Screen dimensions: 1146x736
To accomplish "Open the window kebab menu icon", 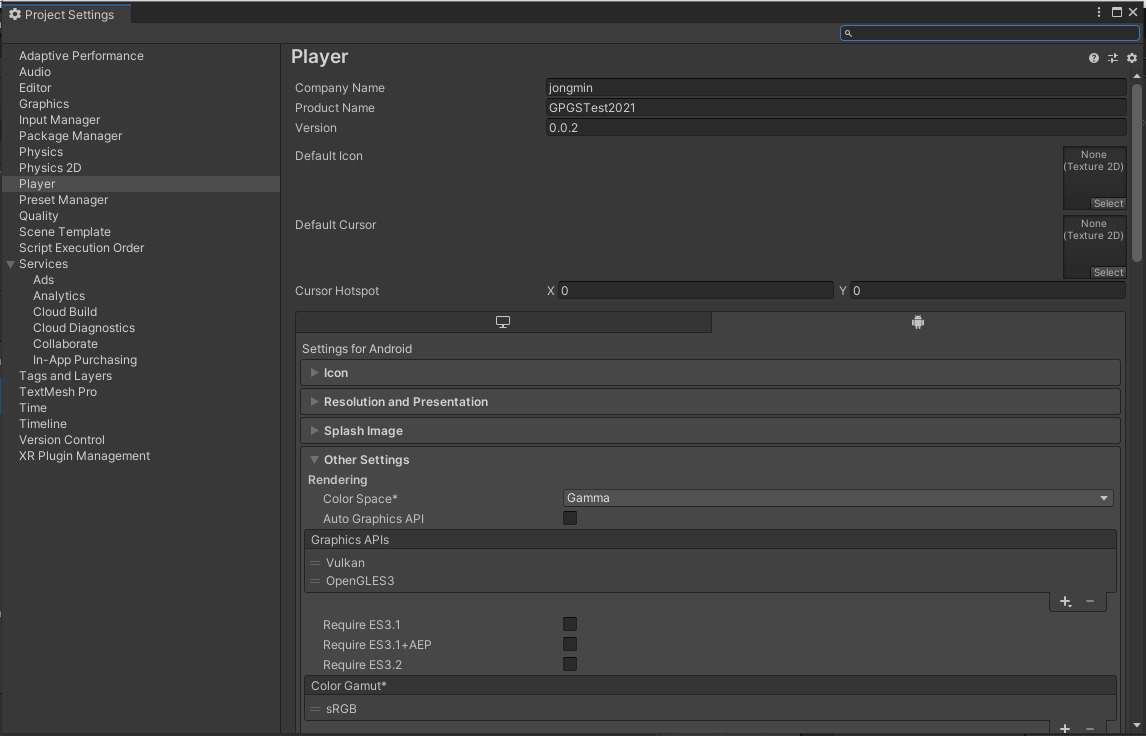I will [x=1098, y=12].
